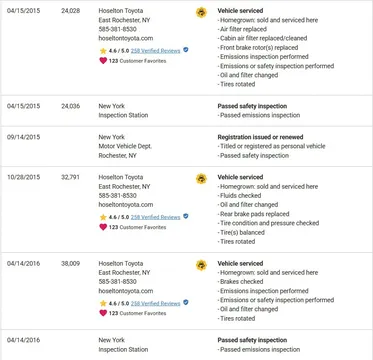Click the homegrown badge icon for 10/28/2015 service

(x=201, y=179)
